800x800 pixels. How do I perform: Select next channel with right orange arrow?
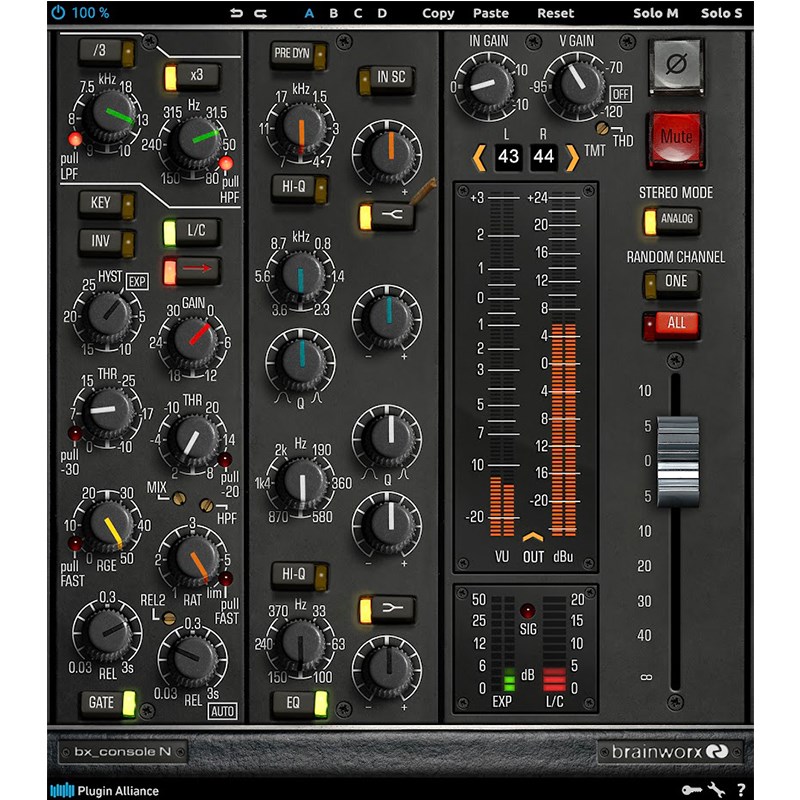click(x=572, y=157)
